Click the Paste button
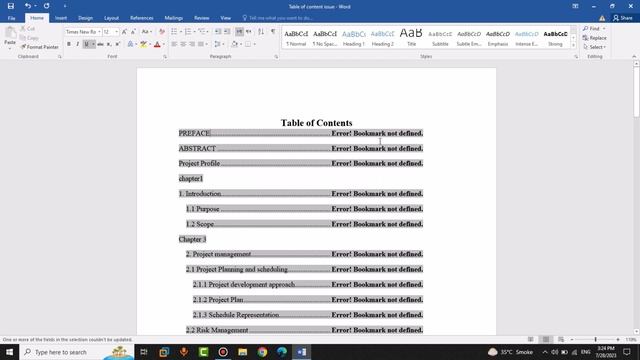Image resolution: width=640 pixels, height=360 pixels. pyautogui.click(x=10, y=37)
